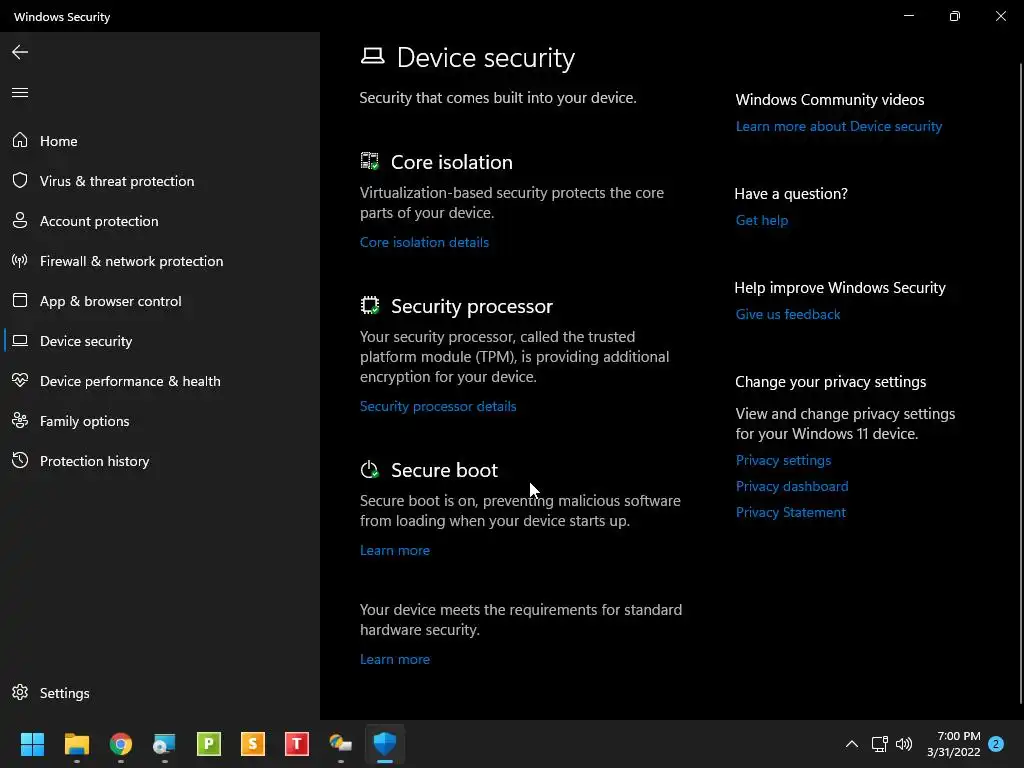This screenshot has height=768, width=1024.
Task: Click the vertical scrollbar on the right
Action: click(x=1021, y=384)
